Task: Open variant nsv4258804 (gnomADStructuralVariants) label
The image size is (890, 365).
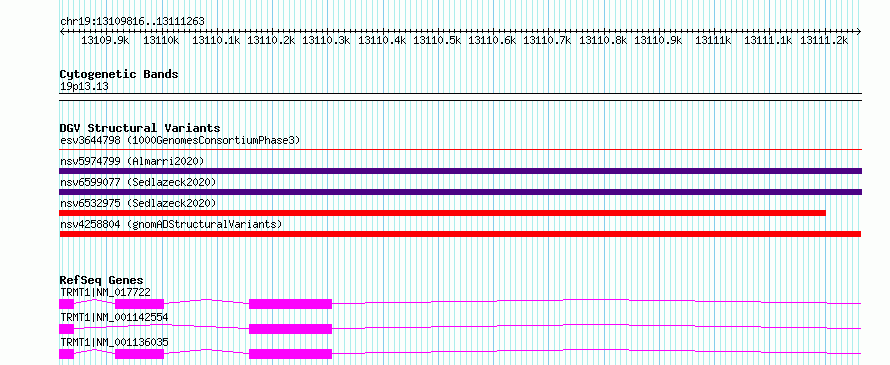Action: [x=171, y=224]
